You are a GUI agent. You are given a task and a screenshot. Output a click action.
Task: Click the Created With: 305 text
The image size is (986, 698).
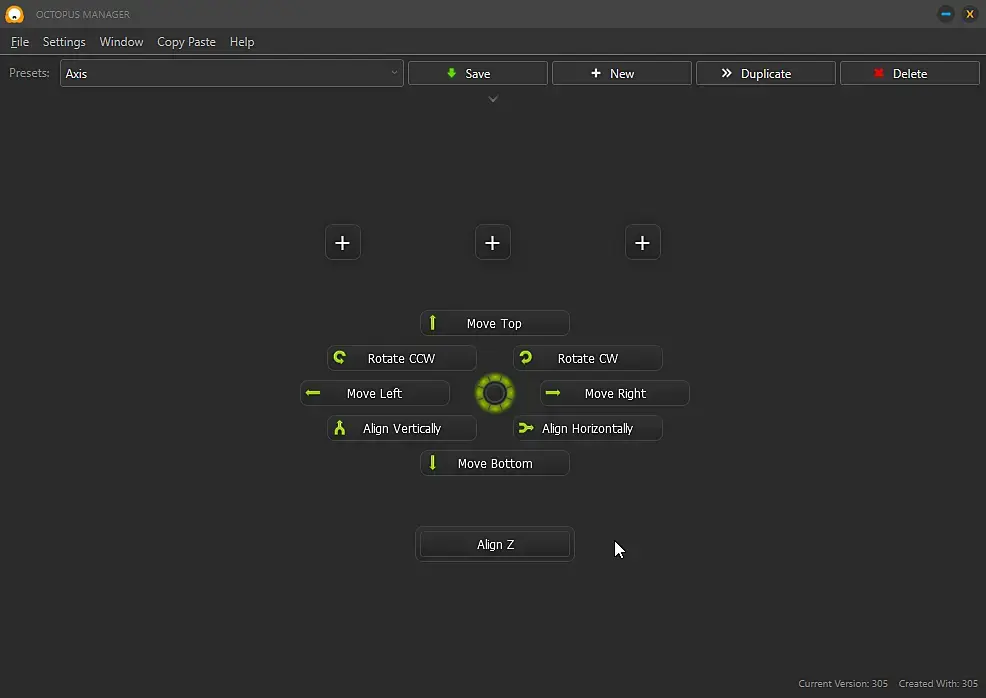938,684
